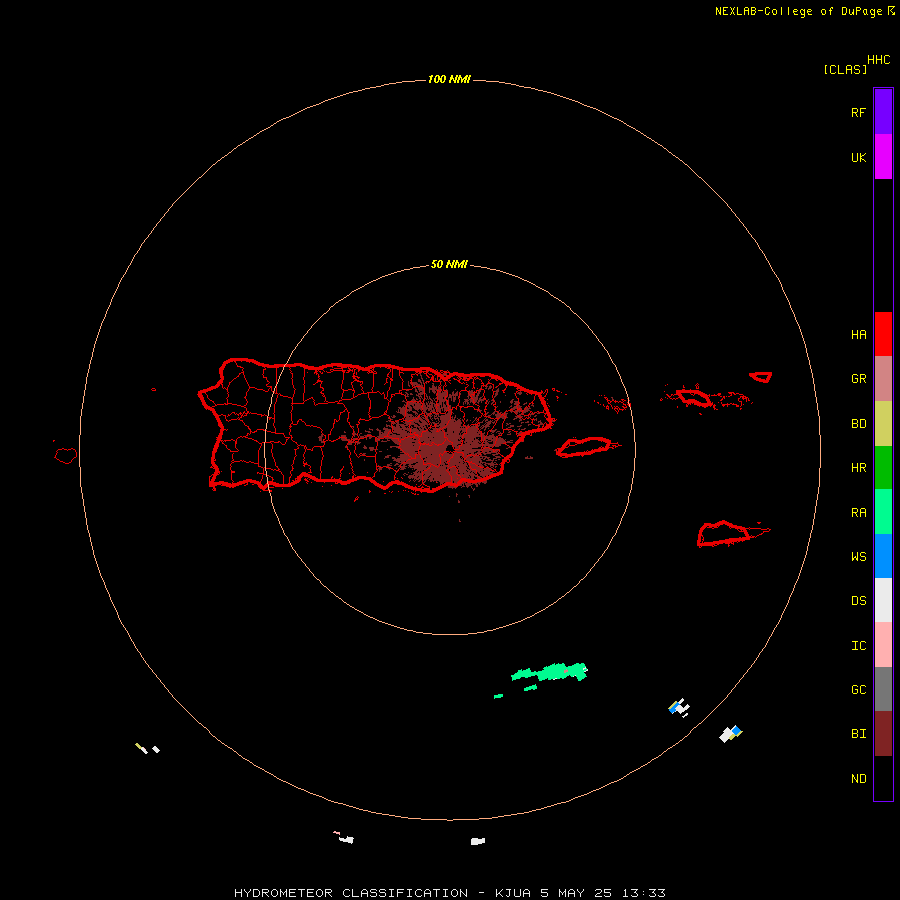Click the IC pink legend swatch

pos(883,645)
